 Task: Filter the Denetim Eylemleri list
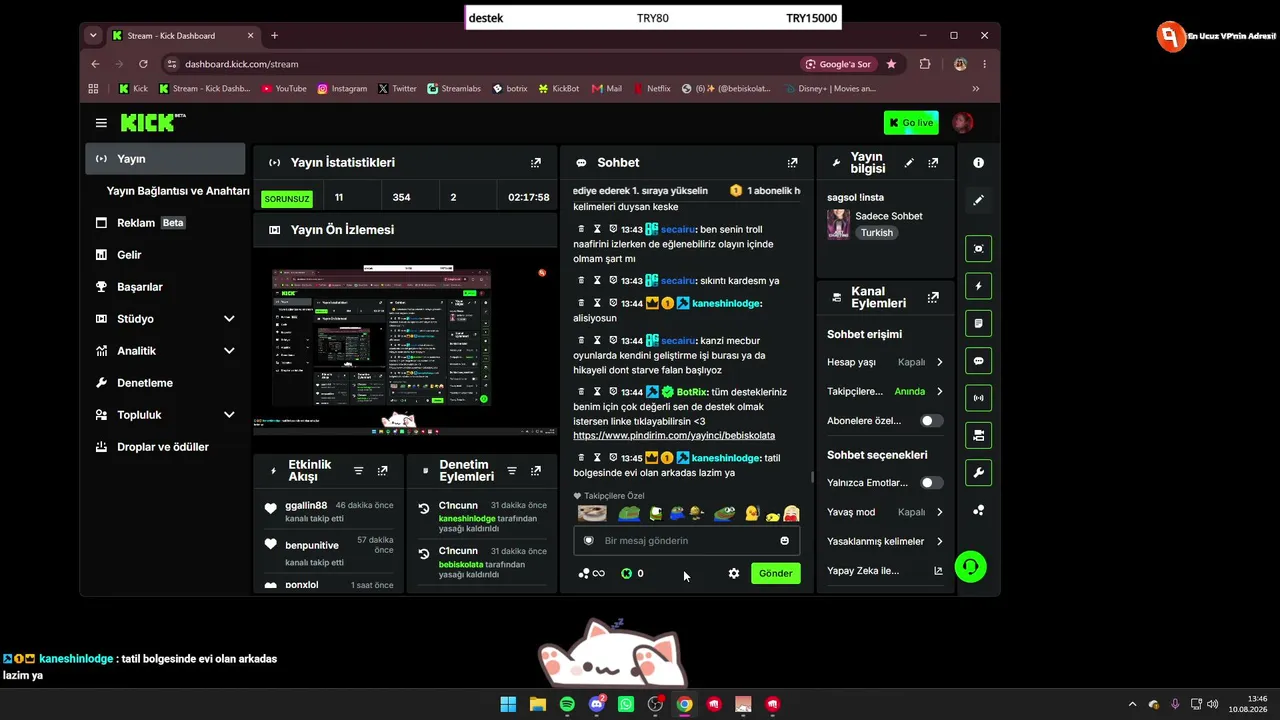512,470
